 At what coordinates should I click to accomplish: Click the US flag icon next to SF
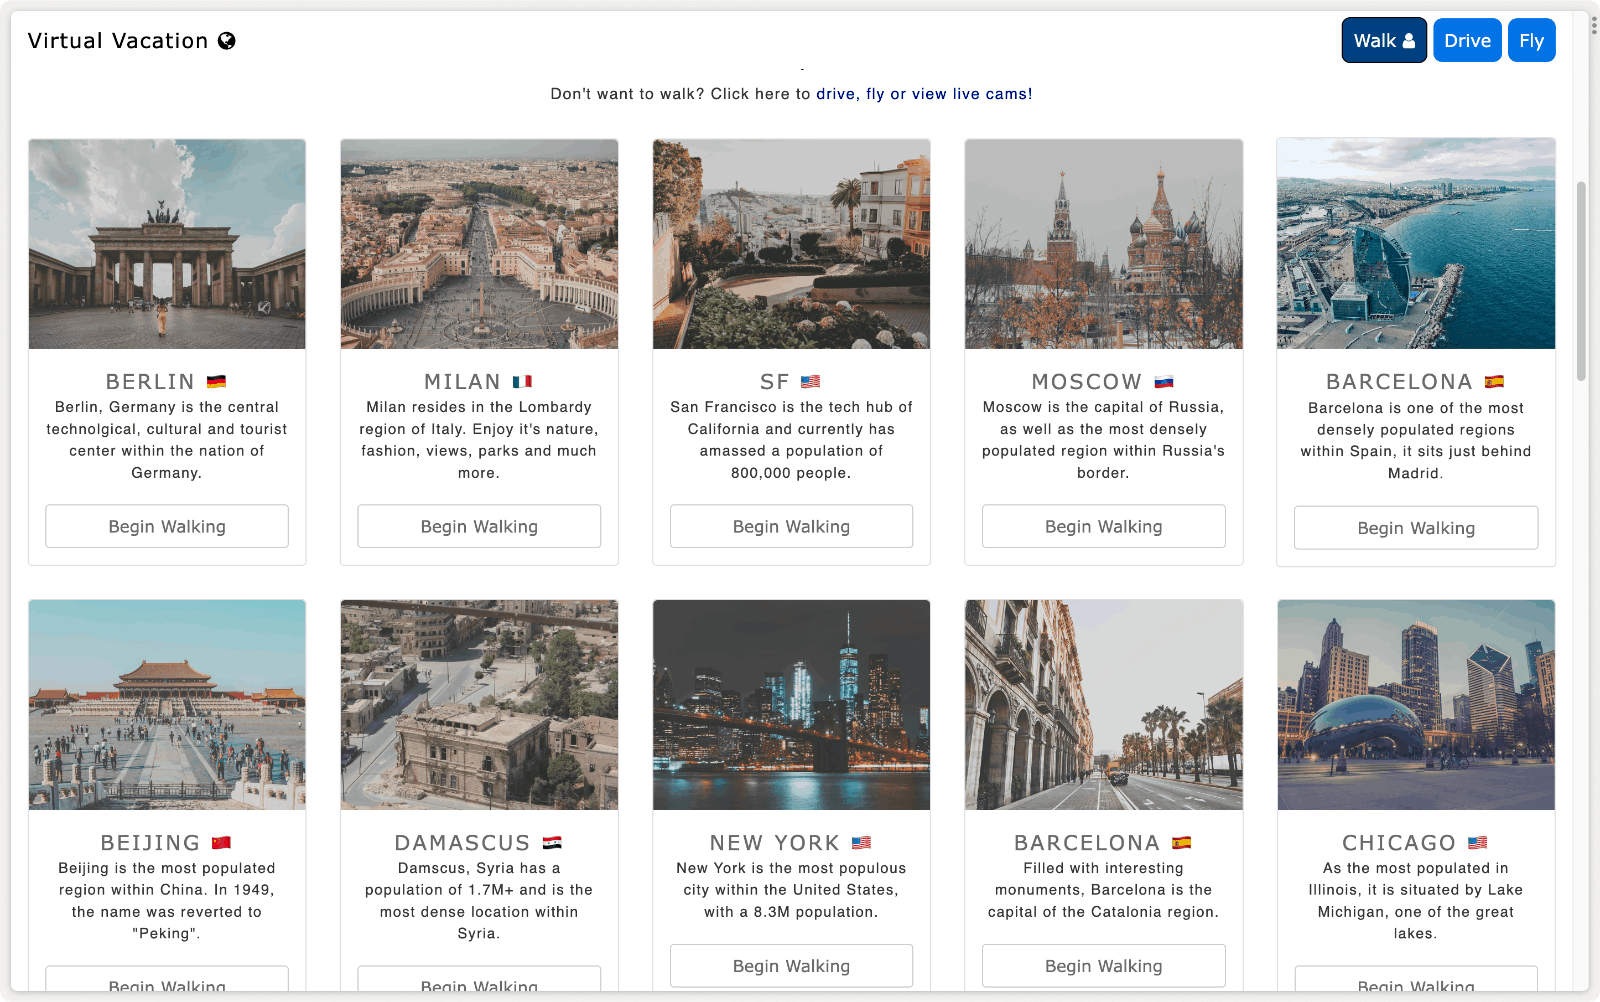(811, 382)
